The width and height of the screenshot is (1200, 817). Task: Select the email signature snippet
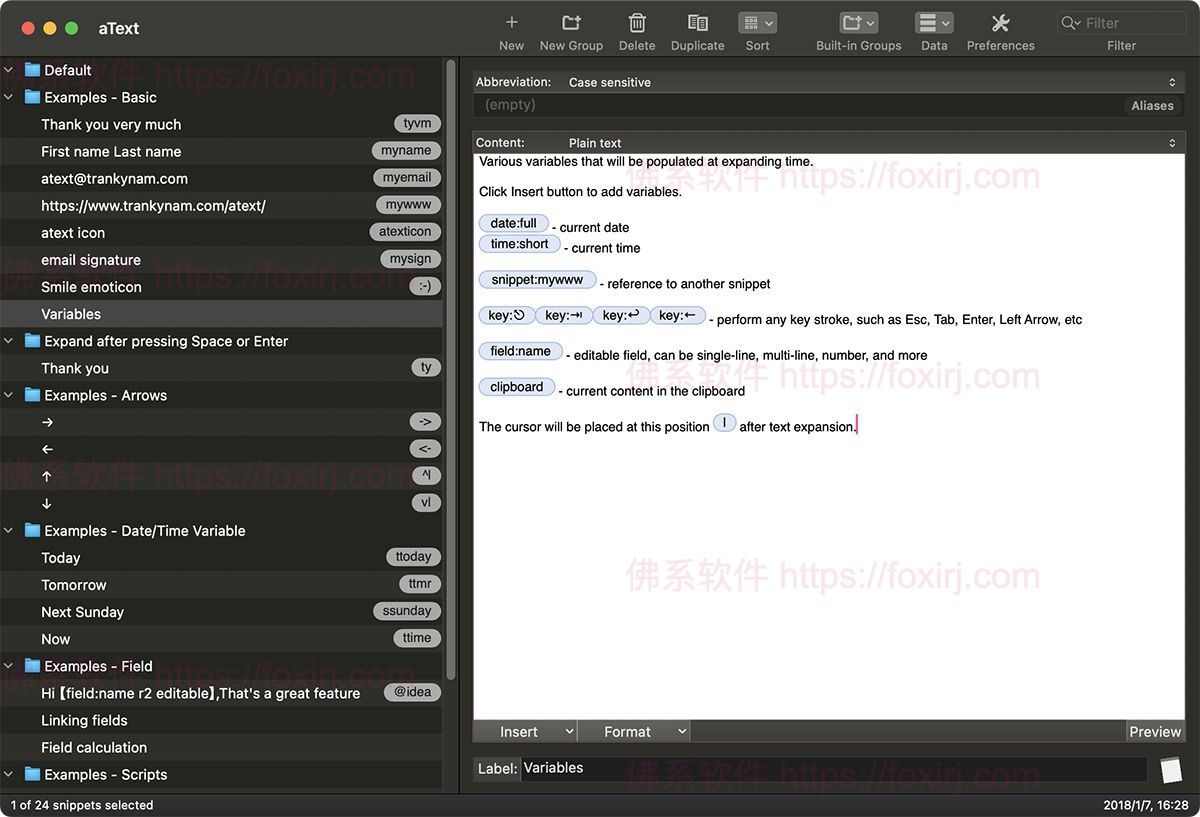(x=91, y=260)
